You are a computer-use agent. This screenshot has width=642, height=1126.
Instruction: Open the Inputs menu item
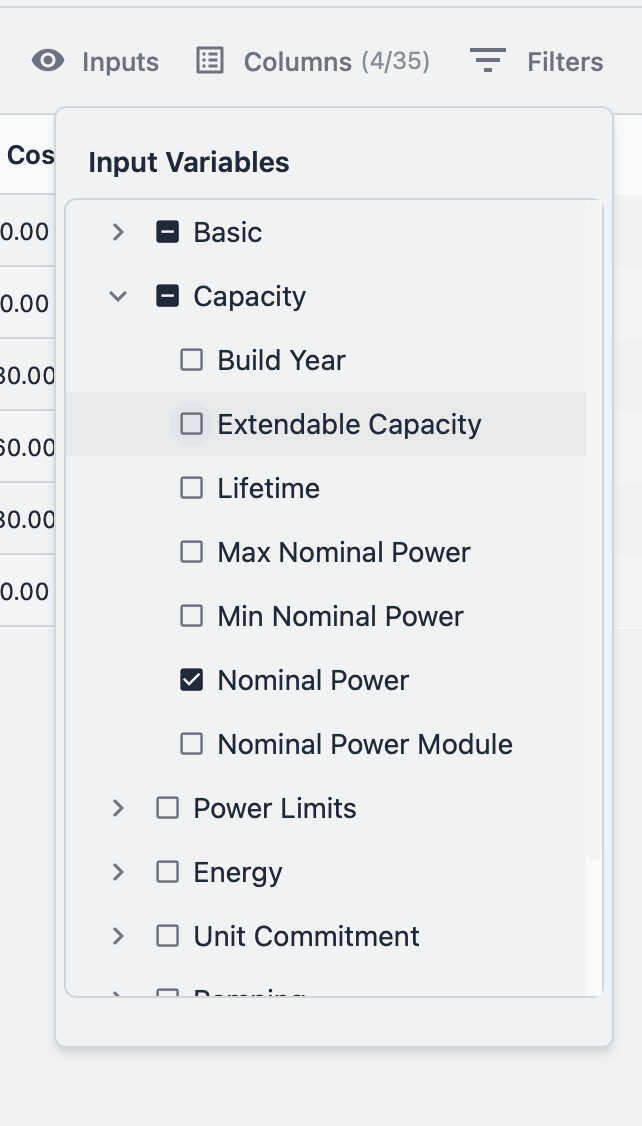[x=120, y=61]
